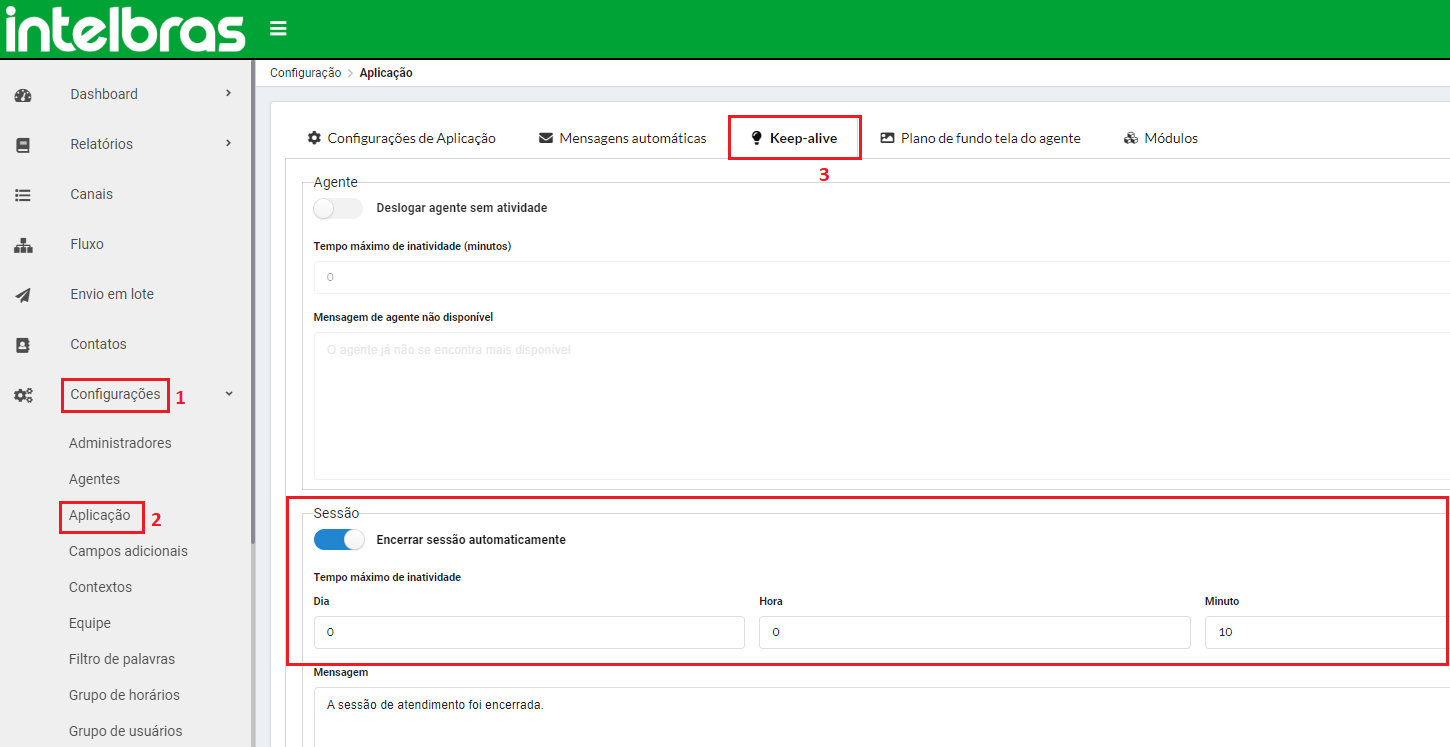This screenshot has height=747, width=1450.
Task: Click the Minuto input field
Action: (1327, 632)
